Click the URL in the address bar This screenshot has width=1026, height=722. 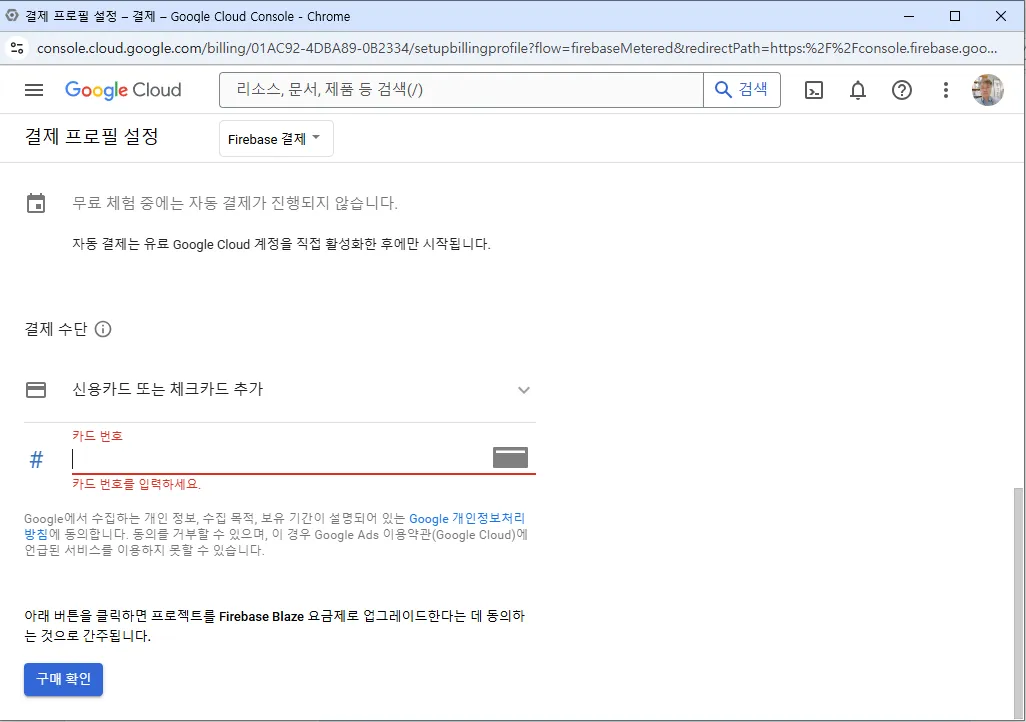pos(517,48)
